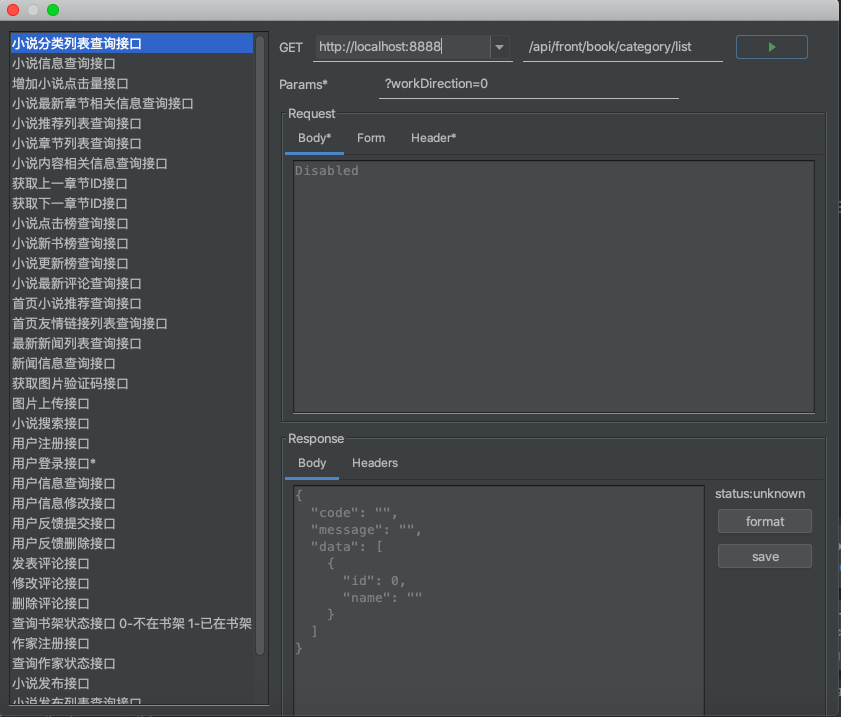This screenshot has height=717, width=841.
Task: Click the save button
Action: tap(765, 557)
